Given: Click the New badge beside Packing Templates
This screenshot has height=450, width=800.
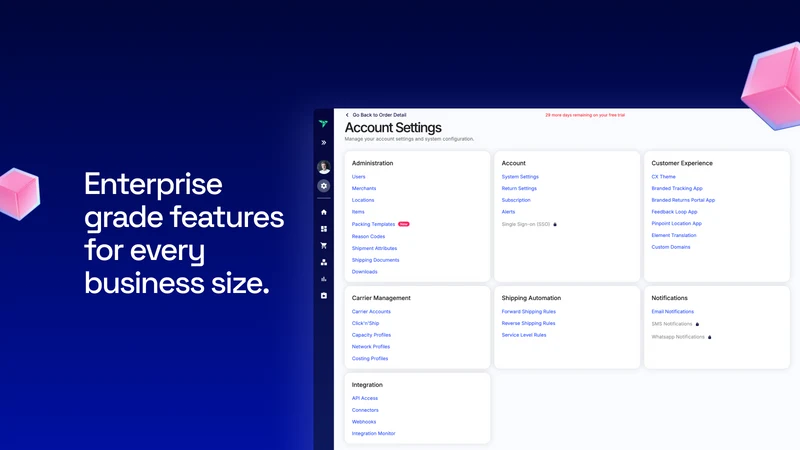Looking at the screenshot, I should [404, 224].
